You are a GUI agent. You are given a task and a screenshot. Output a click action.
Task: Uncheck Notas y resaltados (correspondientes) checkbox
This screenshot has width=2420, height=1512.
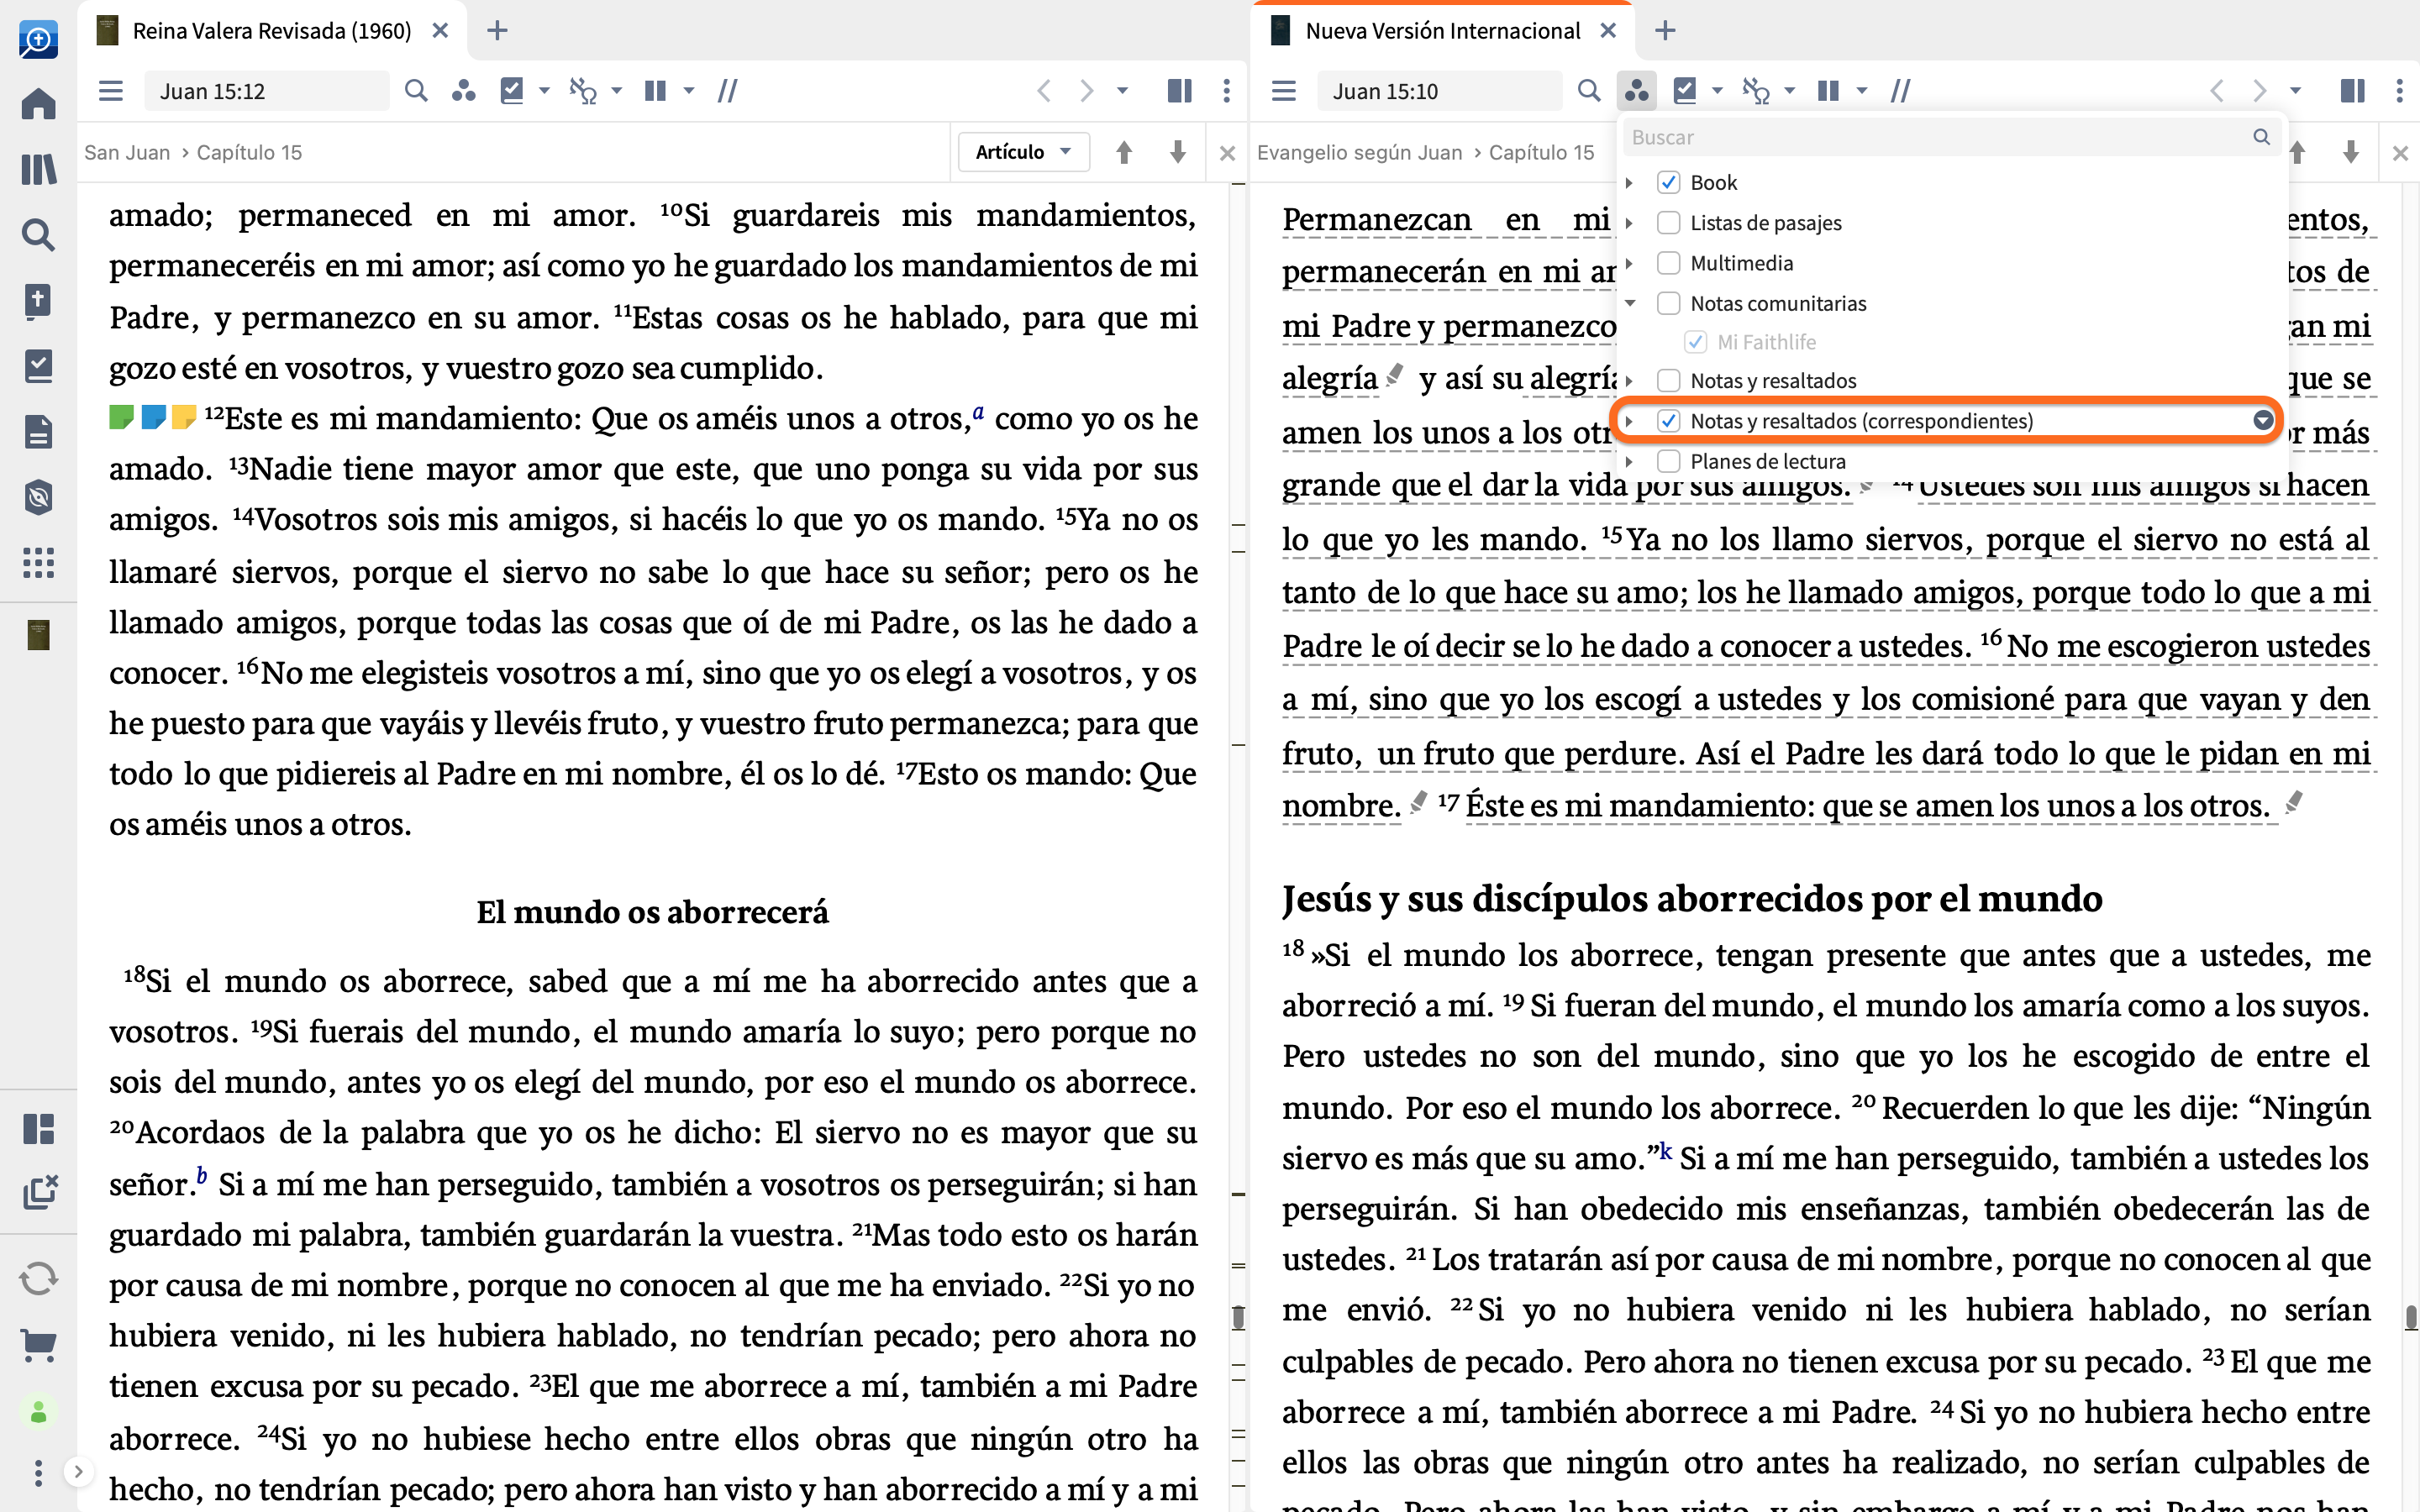(1668, 420)
